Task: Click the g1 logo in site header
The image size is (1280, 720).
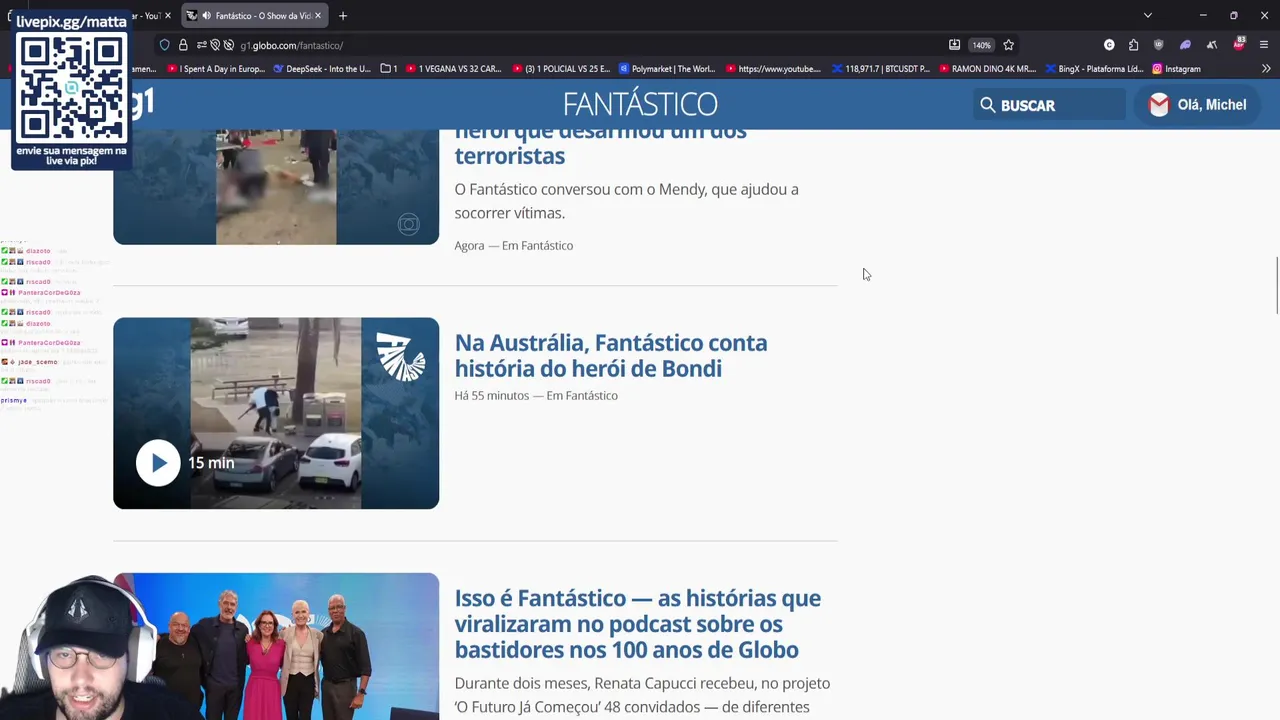Action: [141, 102]
